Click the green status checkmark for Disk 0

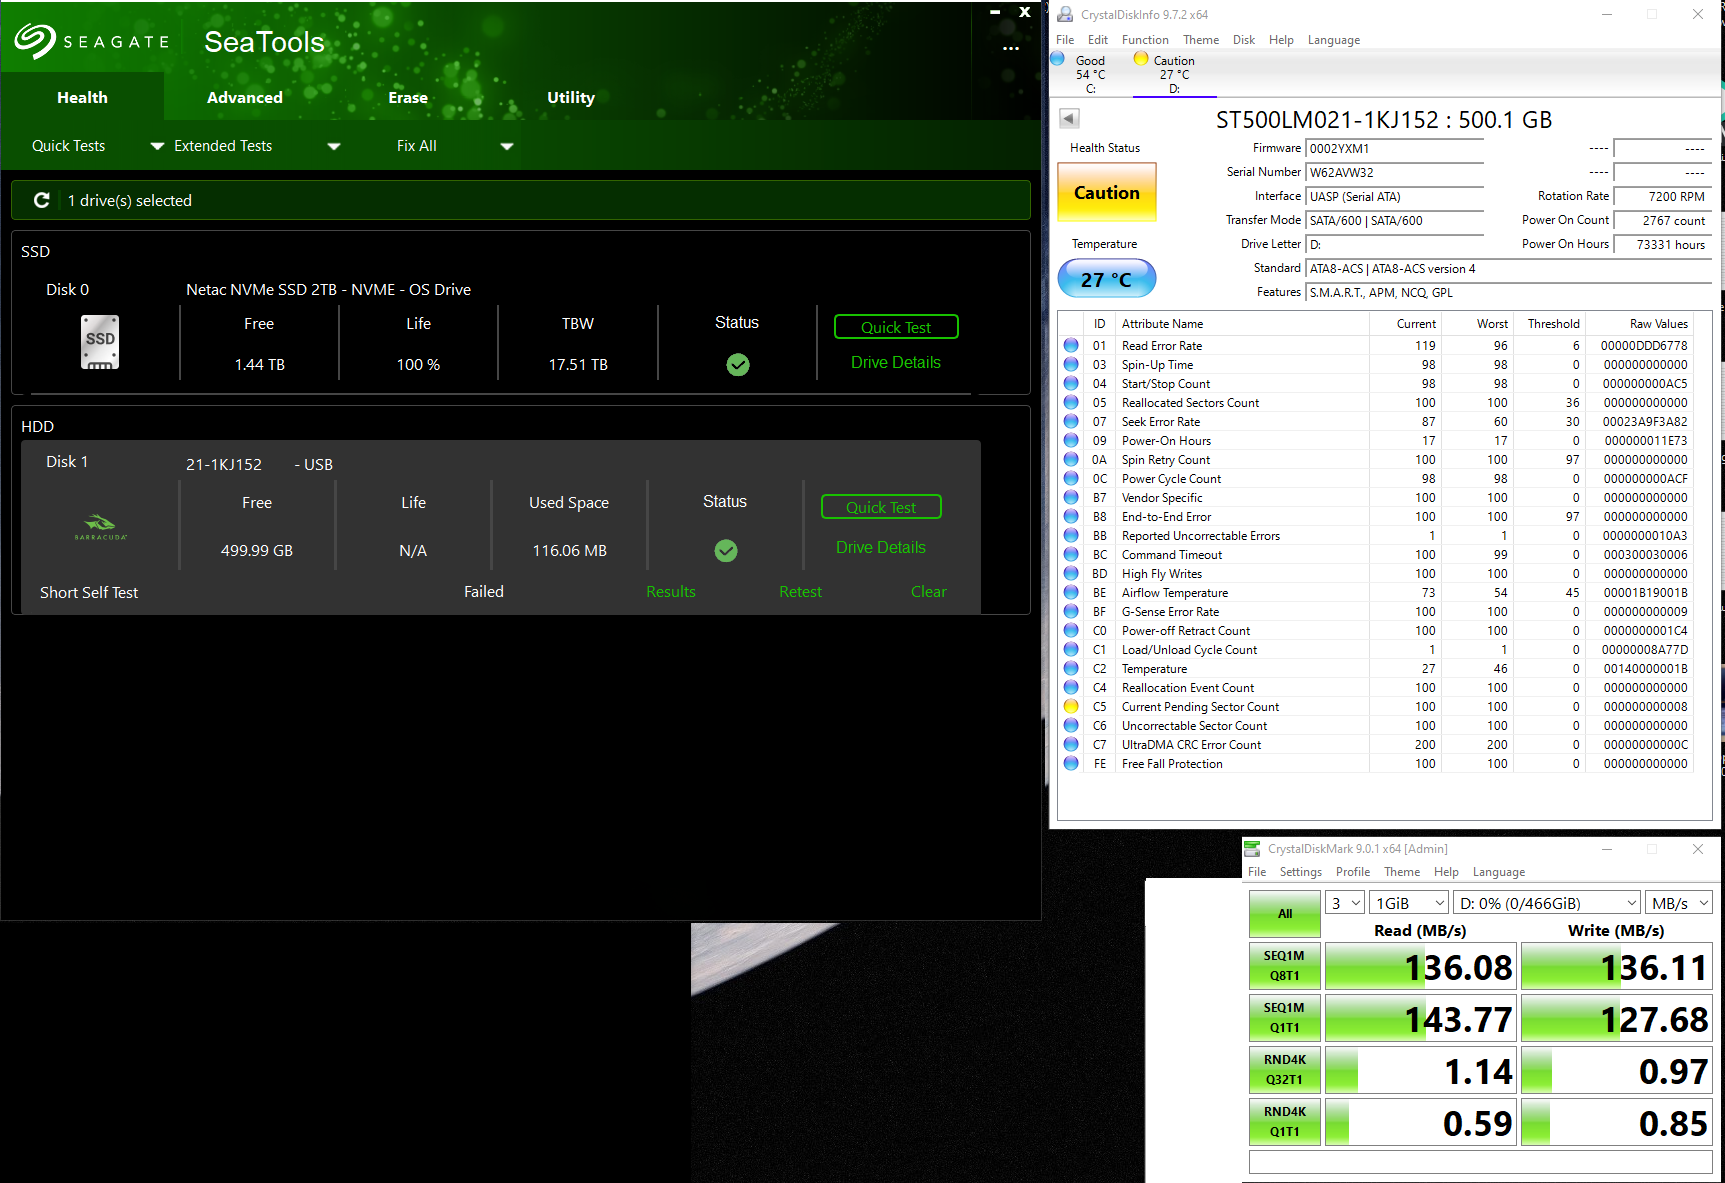pyautogui.click(x=738, y=365)
